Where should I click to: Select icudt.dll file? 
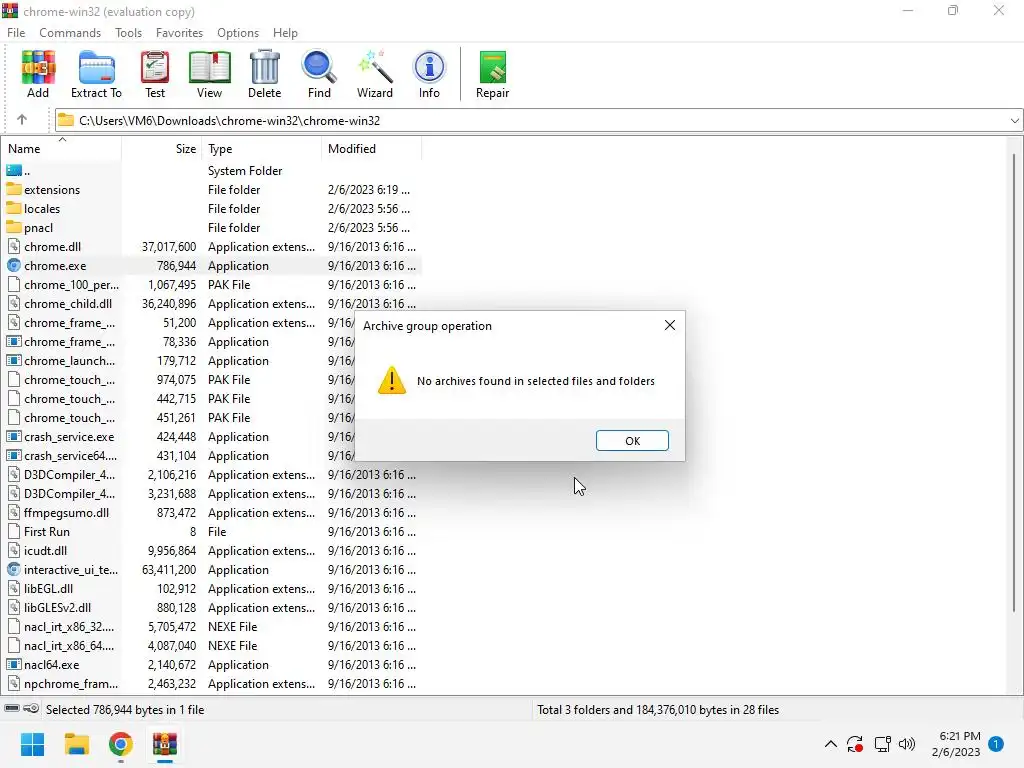[212, 551]
